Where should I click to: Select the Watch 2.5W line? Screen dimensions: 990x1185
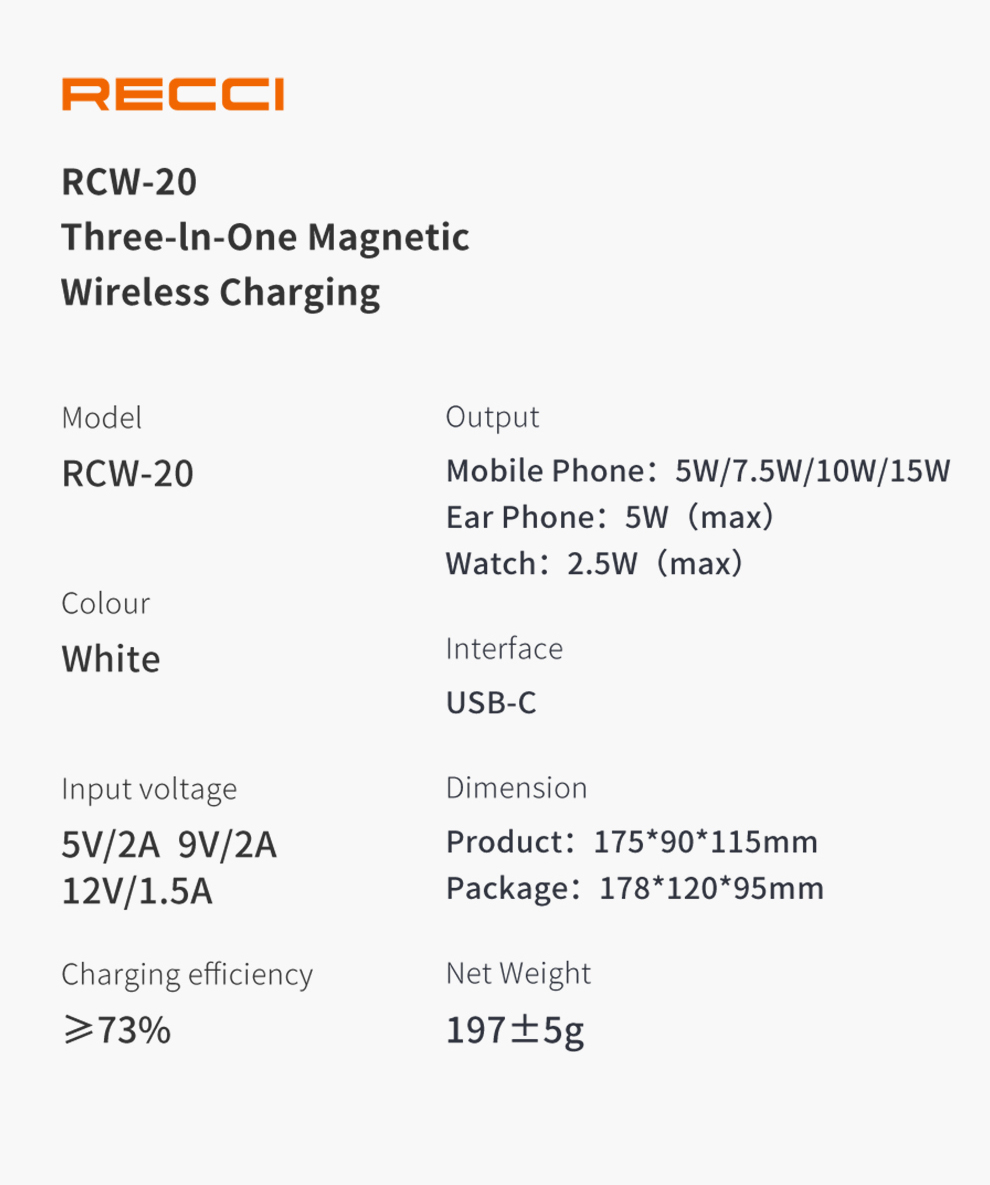[595, 564]
